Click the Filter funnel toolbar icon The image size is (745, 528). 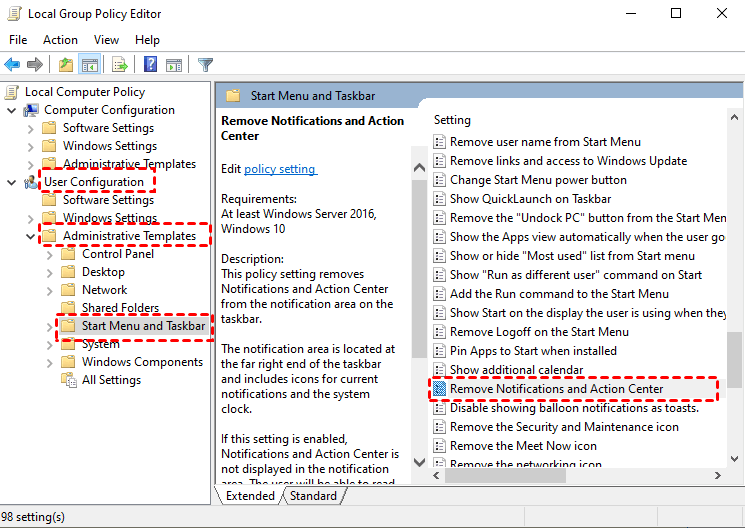(205, 64)
